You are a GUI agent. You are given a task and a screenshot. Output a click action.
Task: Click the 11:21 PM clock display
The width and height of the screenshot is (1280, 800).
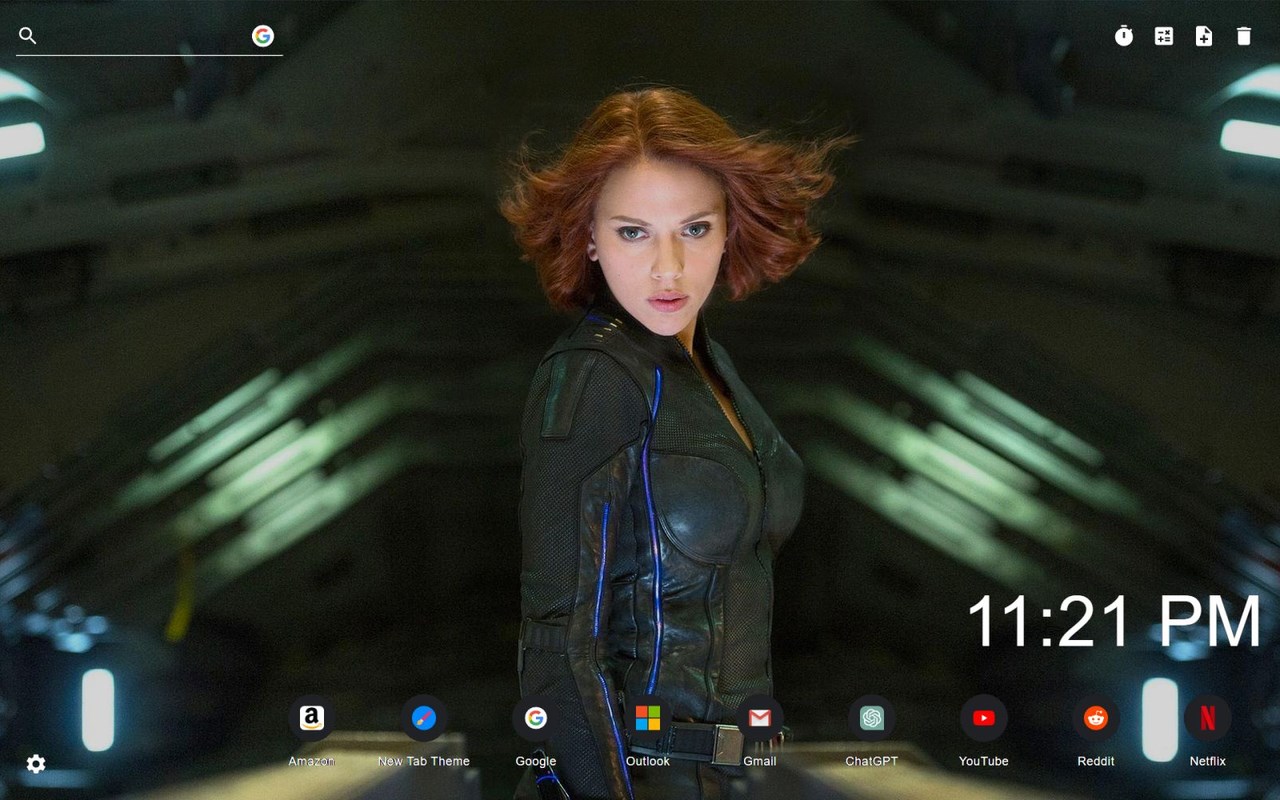1113,621
